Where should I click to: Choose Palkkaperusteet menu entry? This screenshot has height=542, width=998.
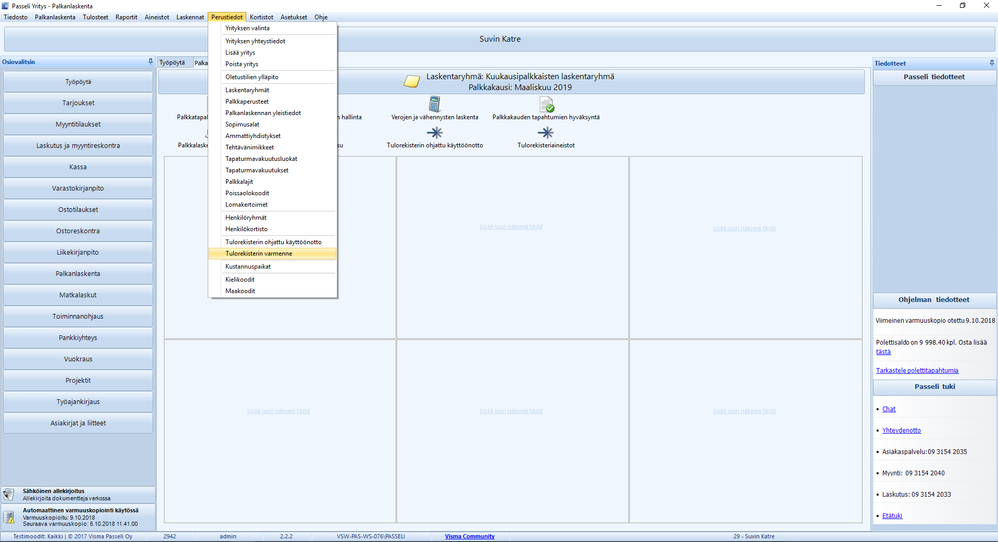coord(272,102)
